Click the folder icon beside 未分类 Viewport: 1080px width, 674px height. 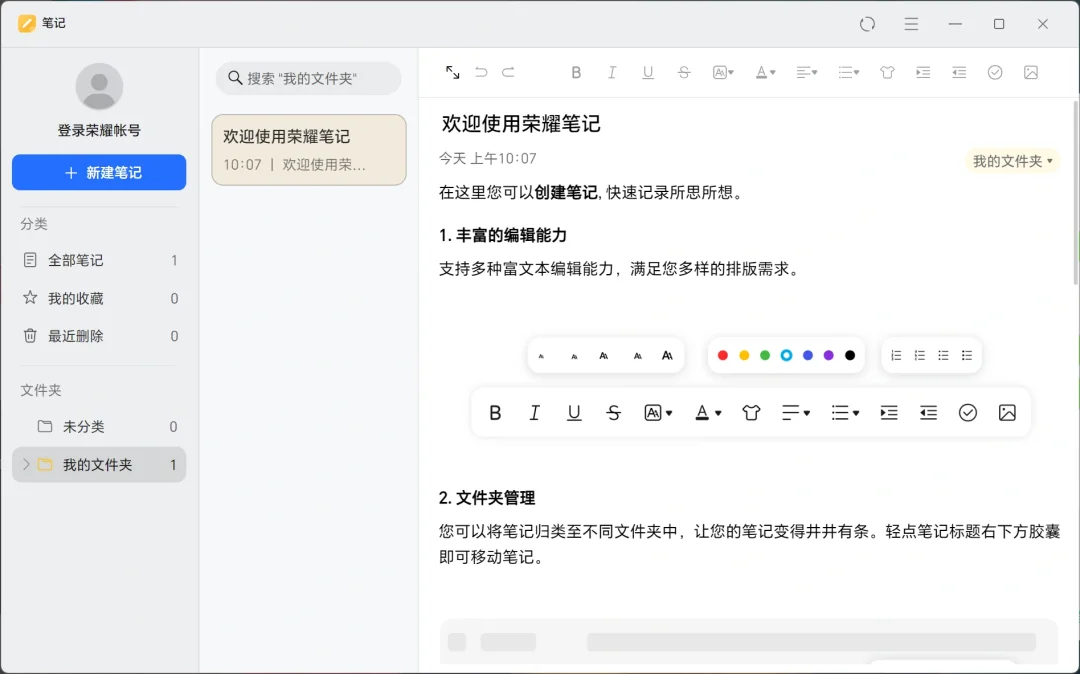[45, 426]
